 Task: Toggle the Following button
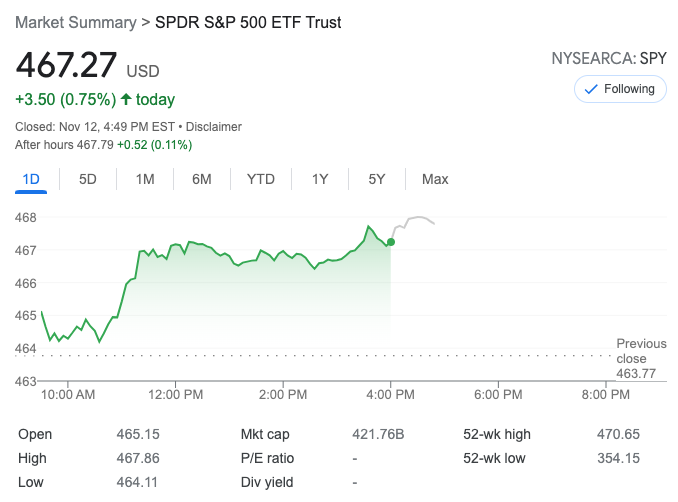point(619,89)
